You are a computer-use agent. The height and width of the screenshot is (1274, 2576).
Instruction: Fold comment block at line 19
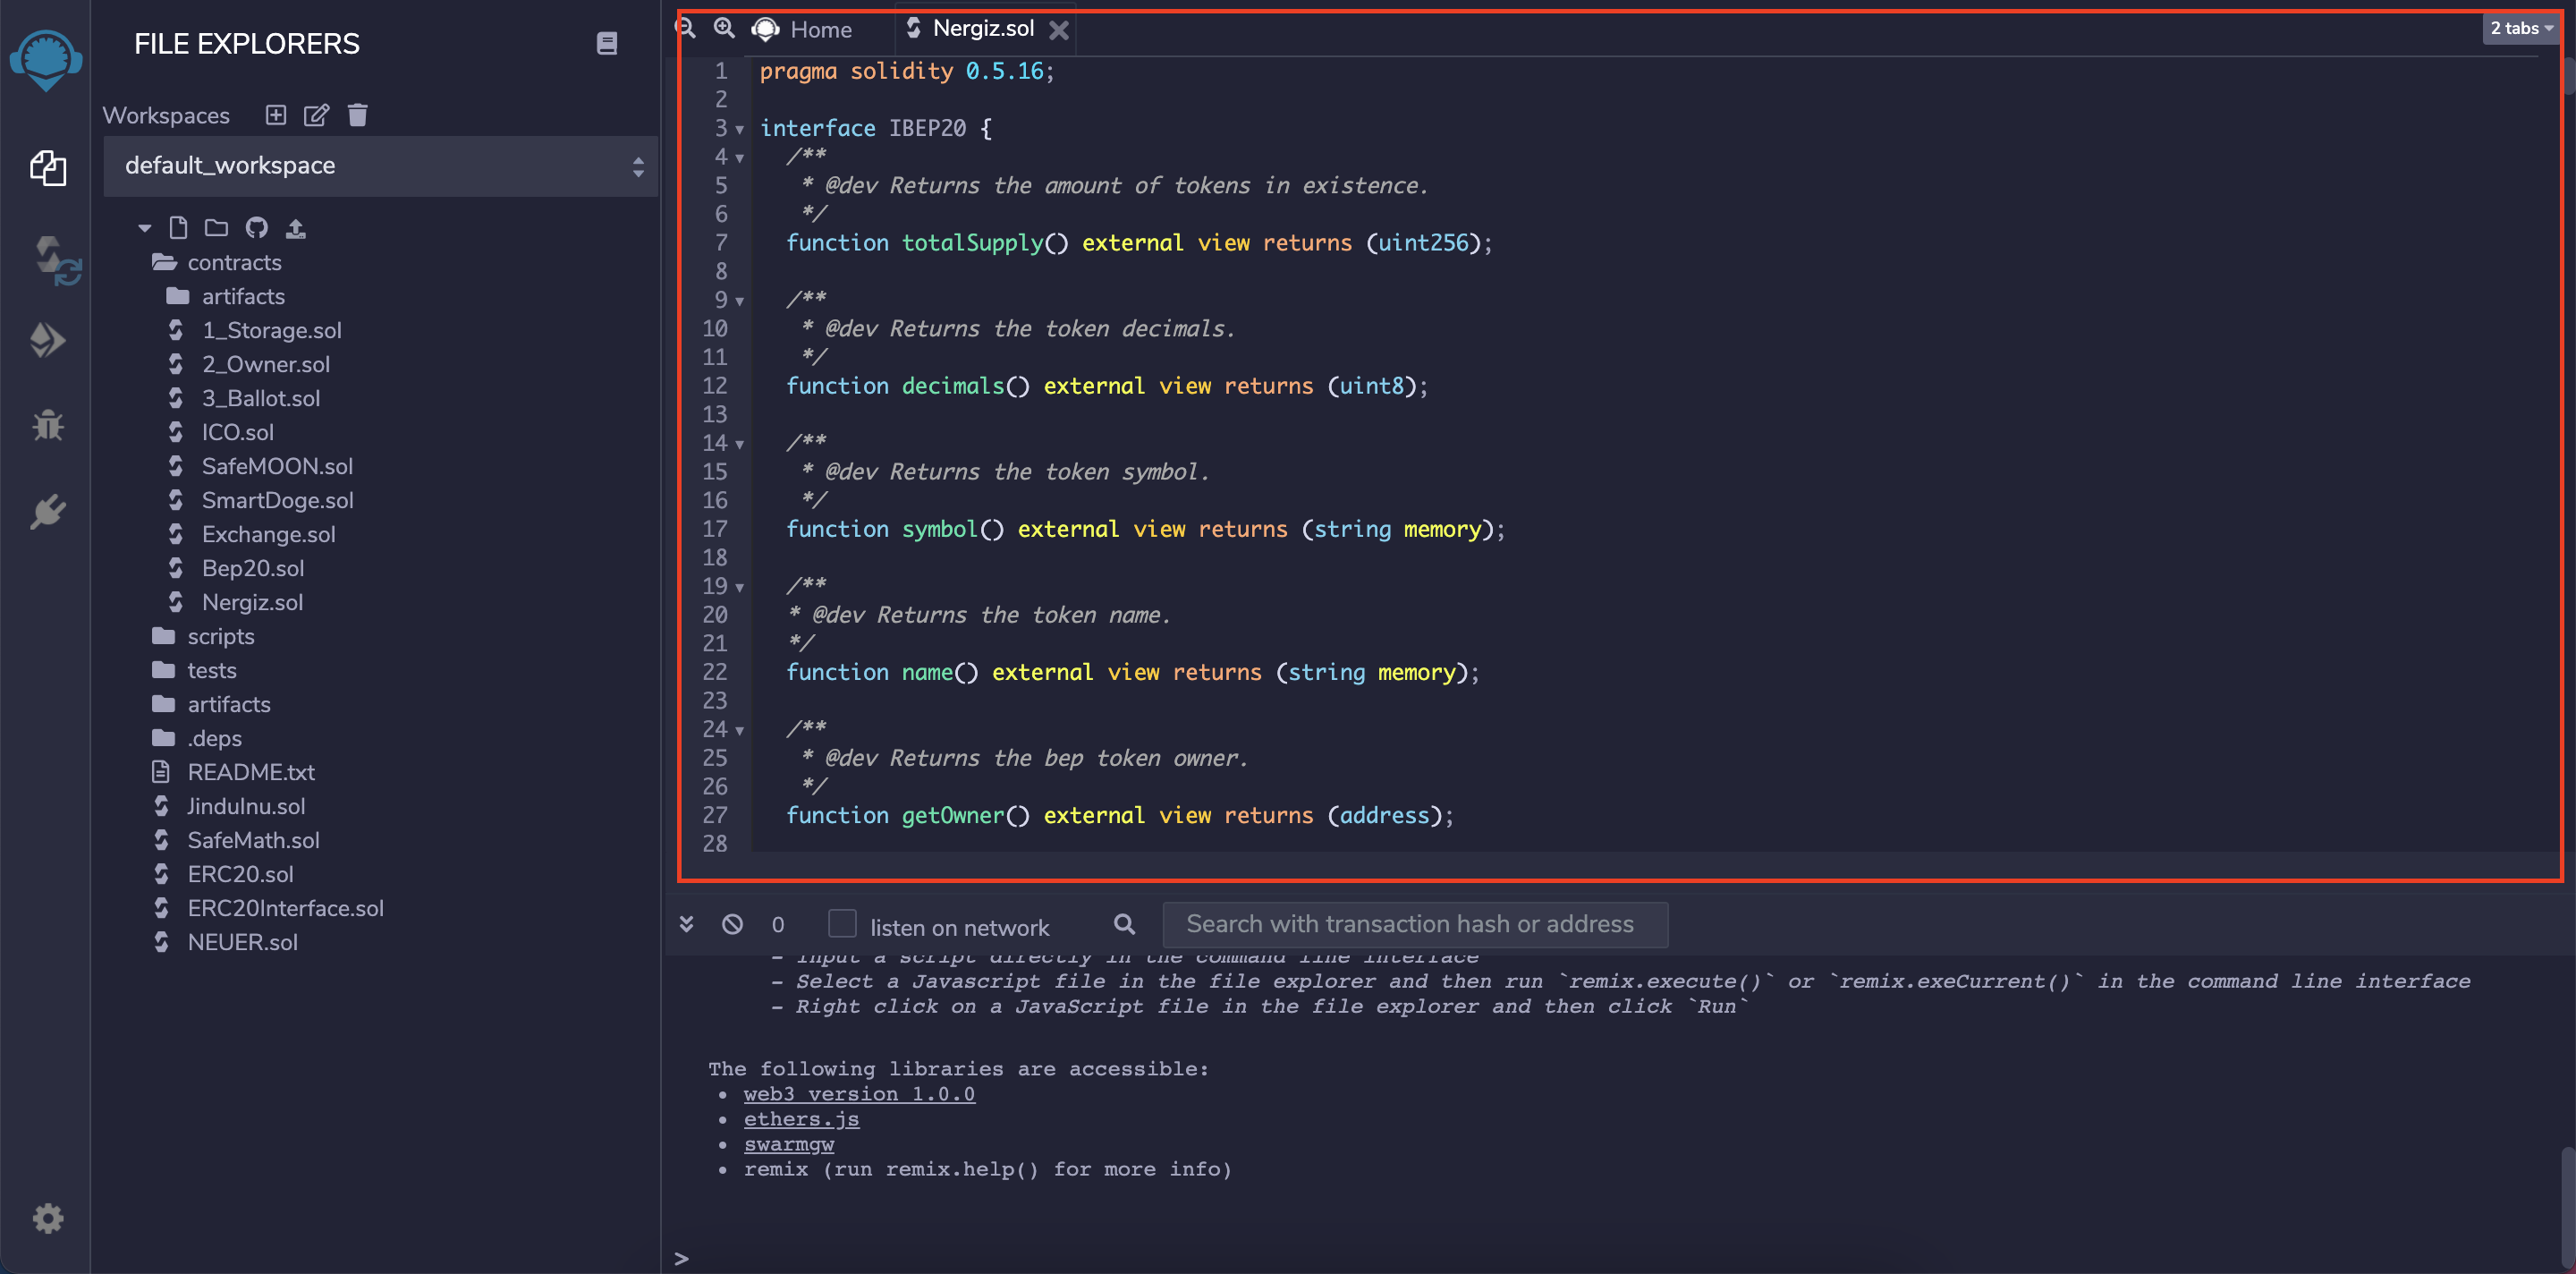[x=740, y=587]
